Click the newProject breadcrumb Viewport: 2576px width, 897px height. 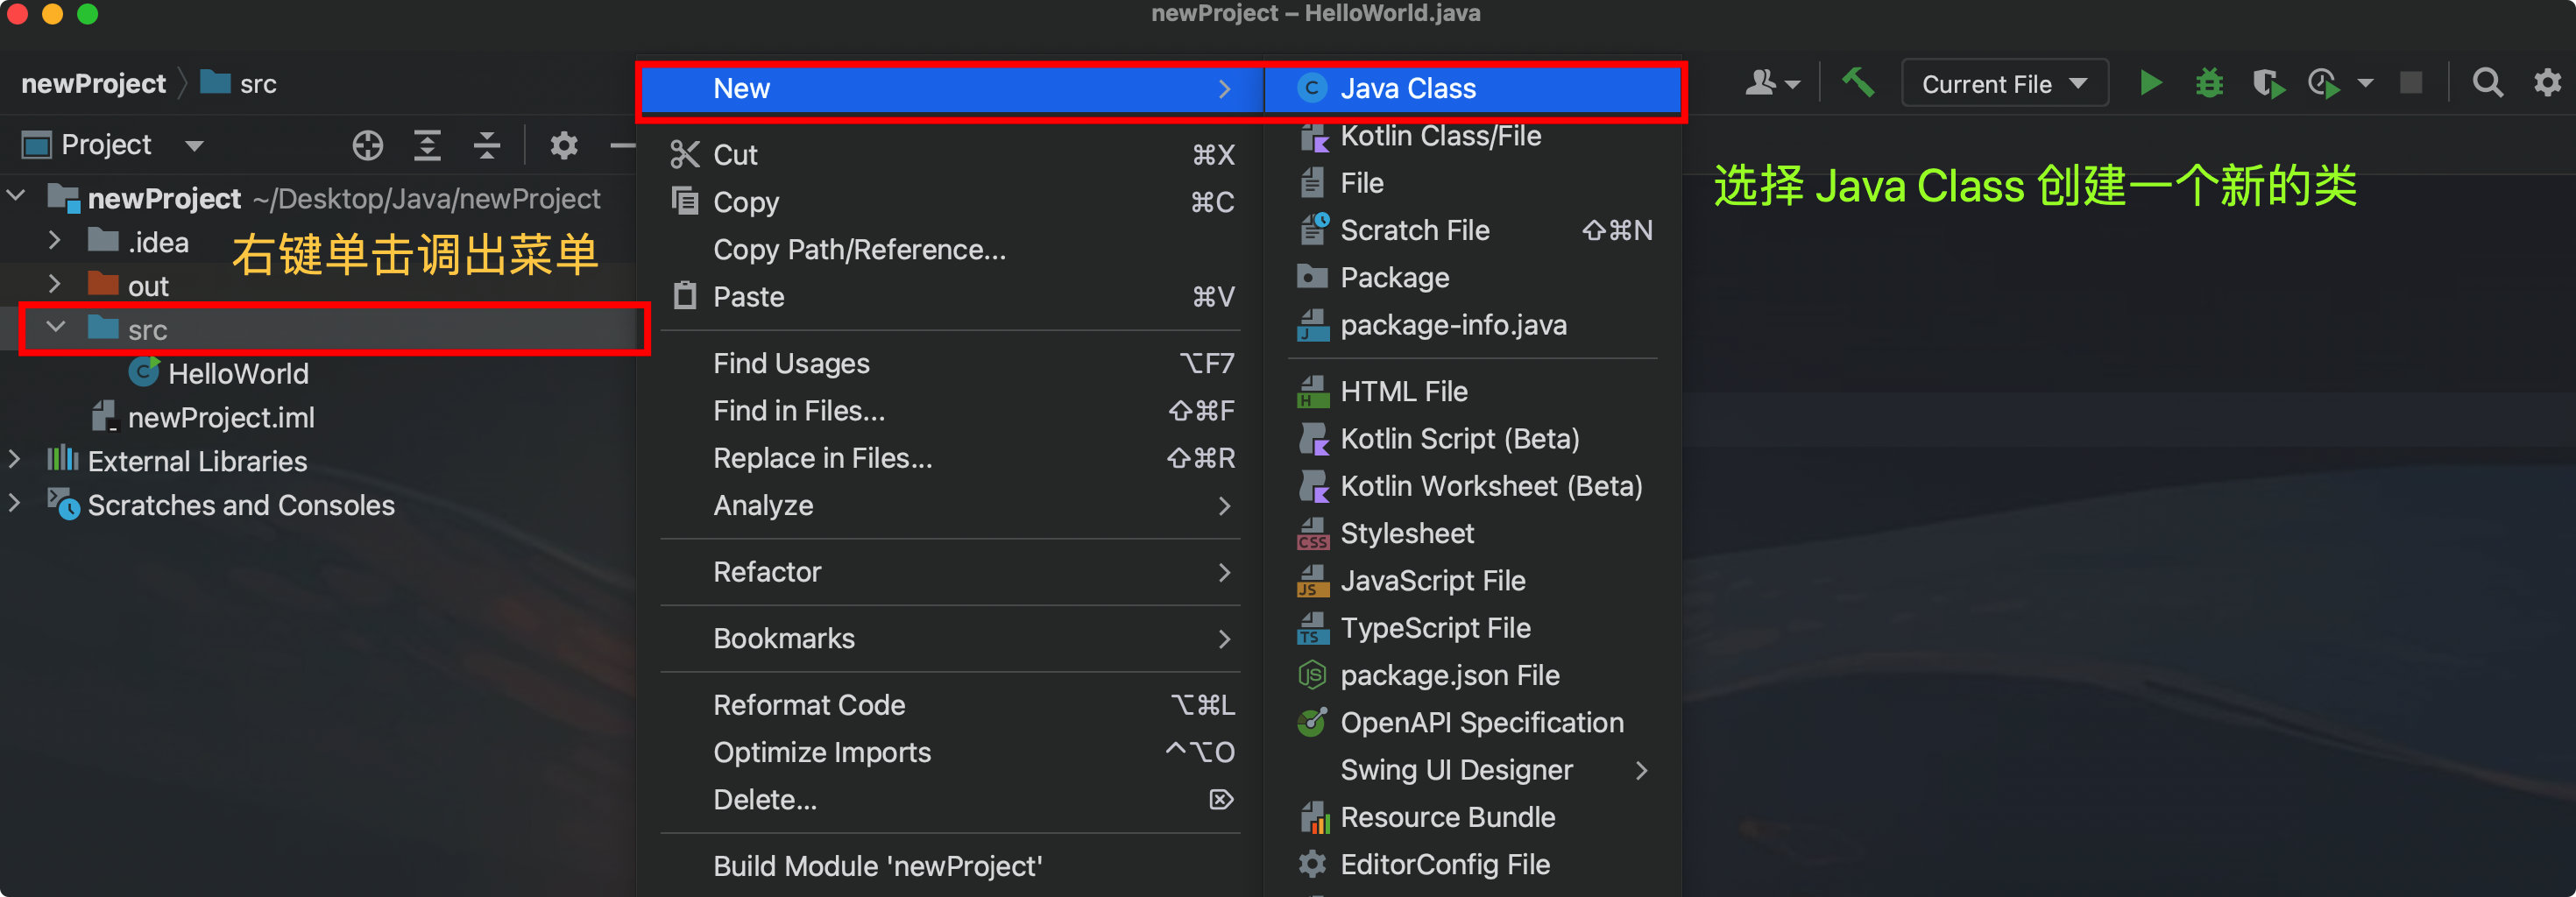click(x=93, y=83)
